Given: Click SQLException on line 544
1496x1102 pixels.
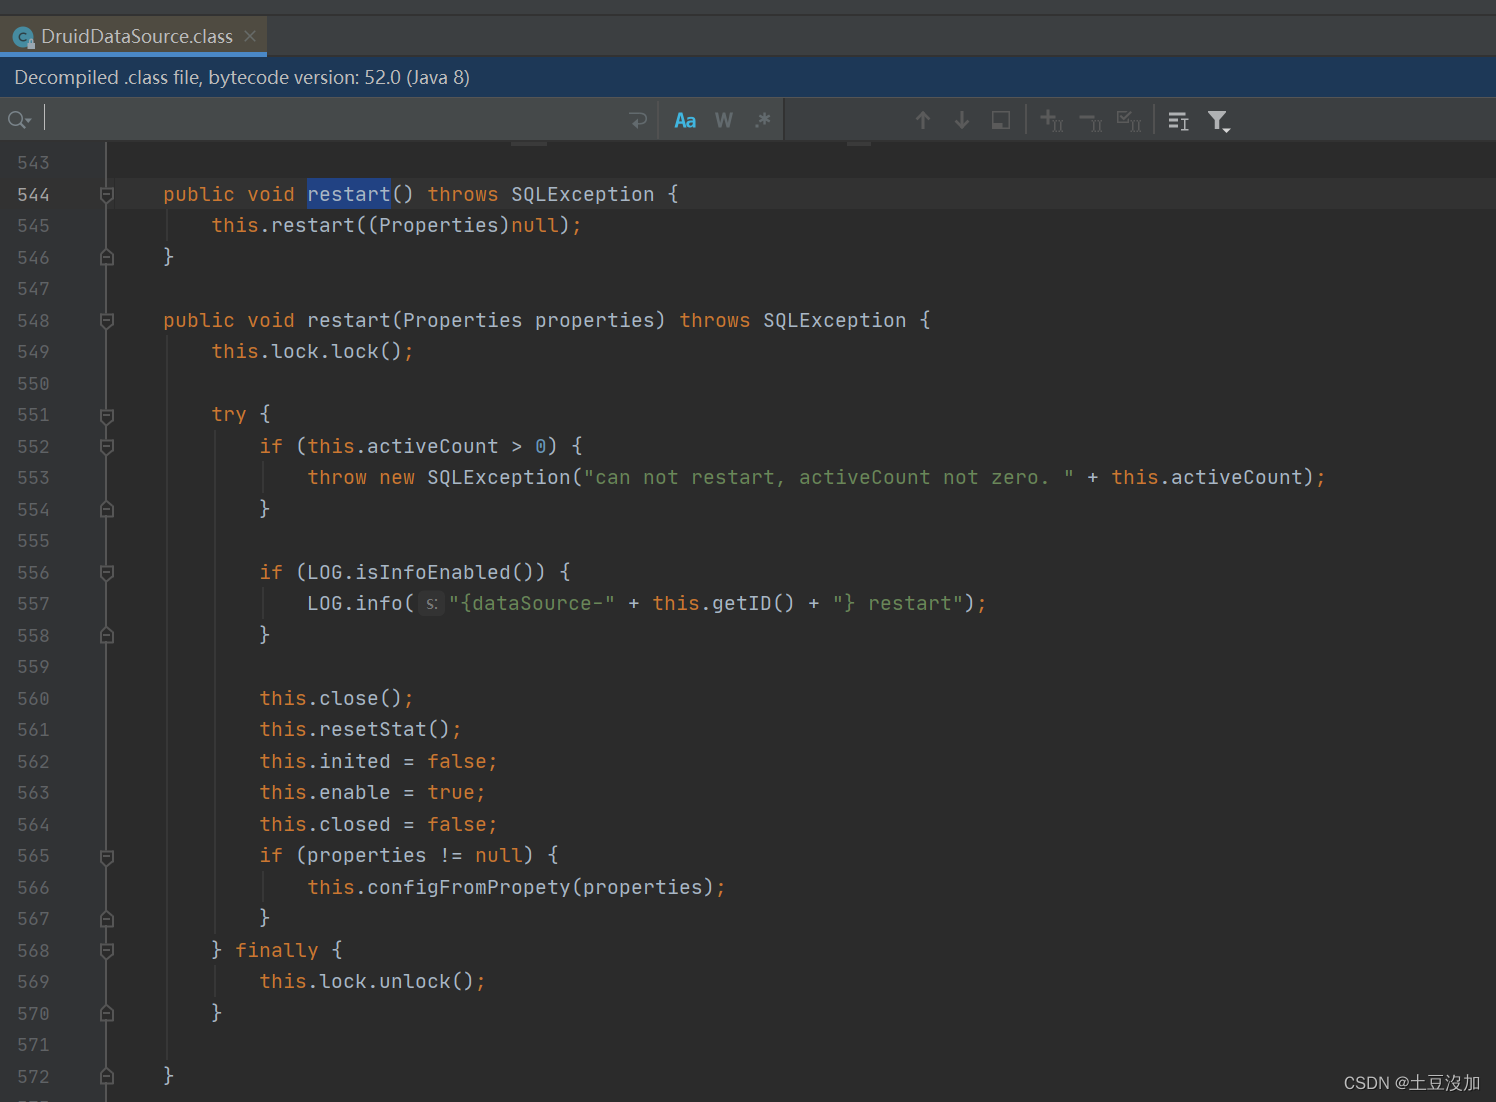Looking at the screenshot, I should 582,194.
